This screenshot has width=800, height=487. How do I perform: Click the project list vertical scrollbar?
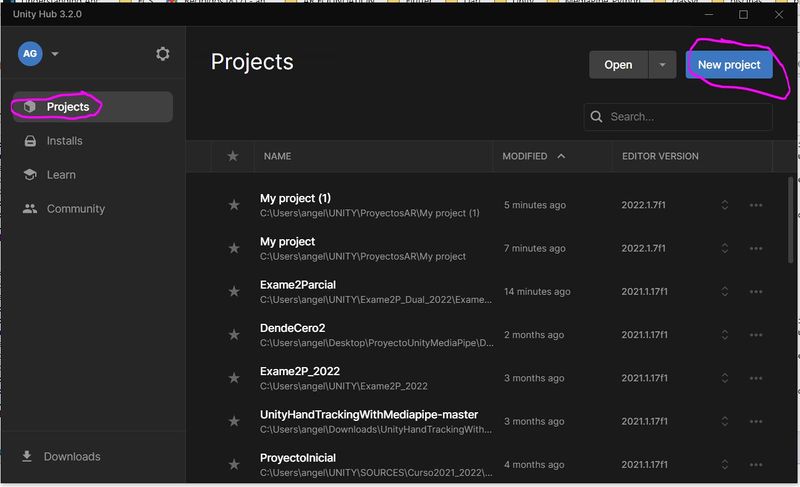[x=790, y=220]
